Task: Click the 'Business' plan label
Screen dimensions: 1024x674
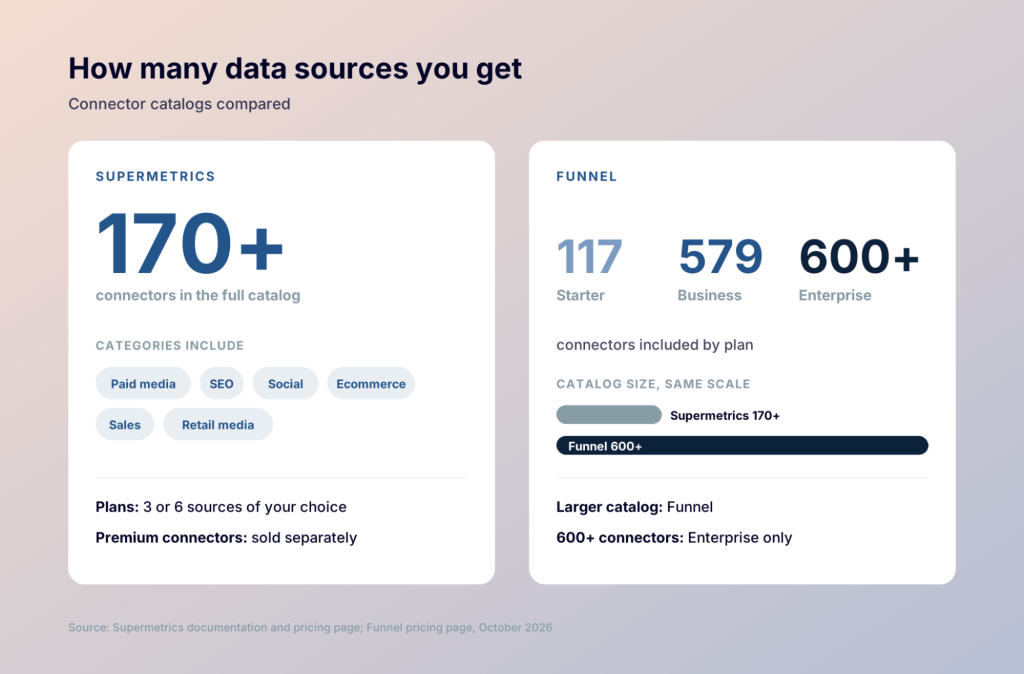Action: click(709, 295)
